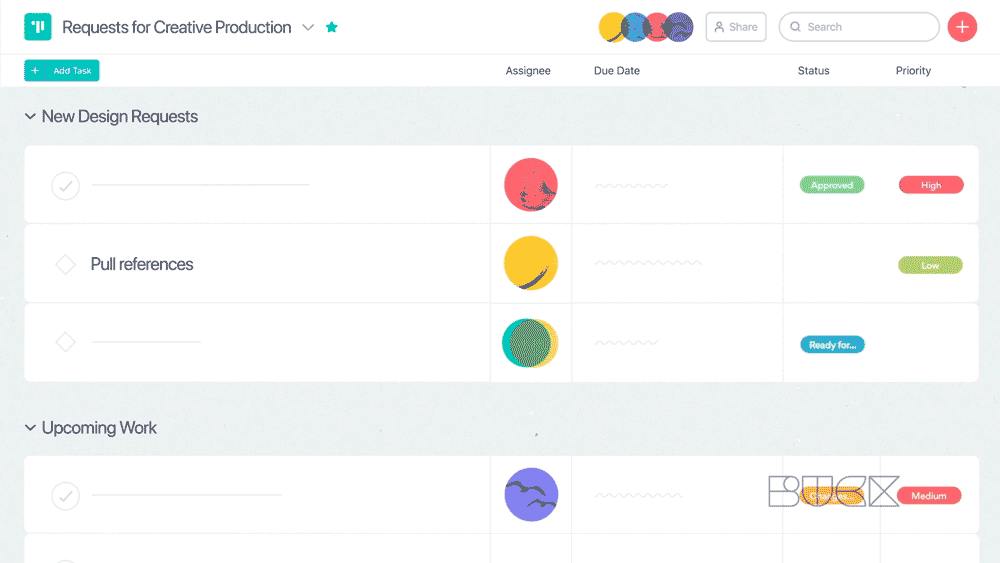1000x563 pixels.
Task: Click the Upcoming Work section title
Action: click(x=99, y=427)
